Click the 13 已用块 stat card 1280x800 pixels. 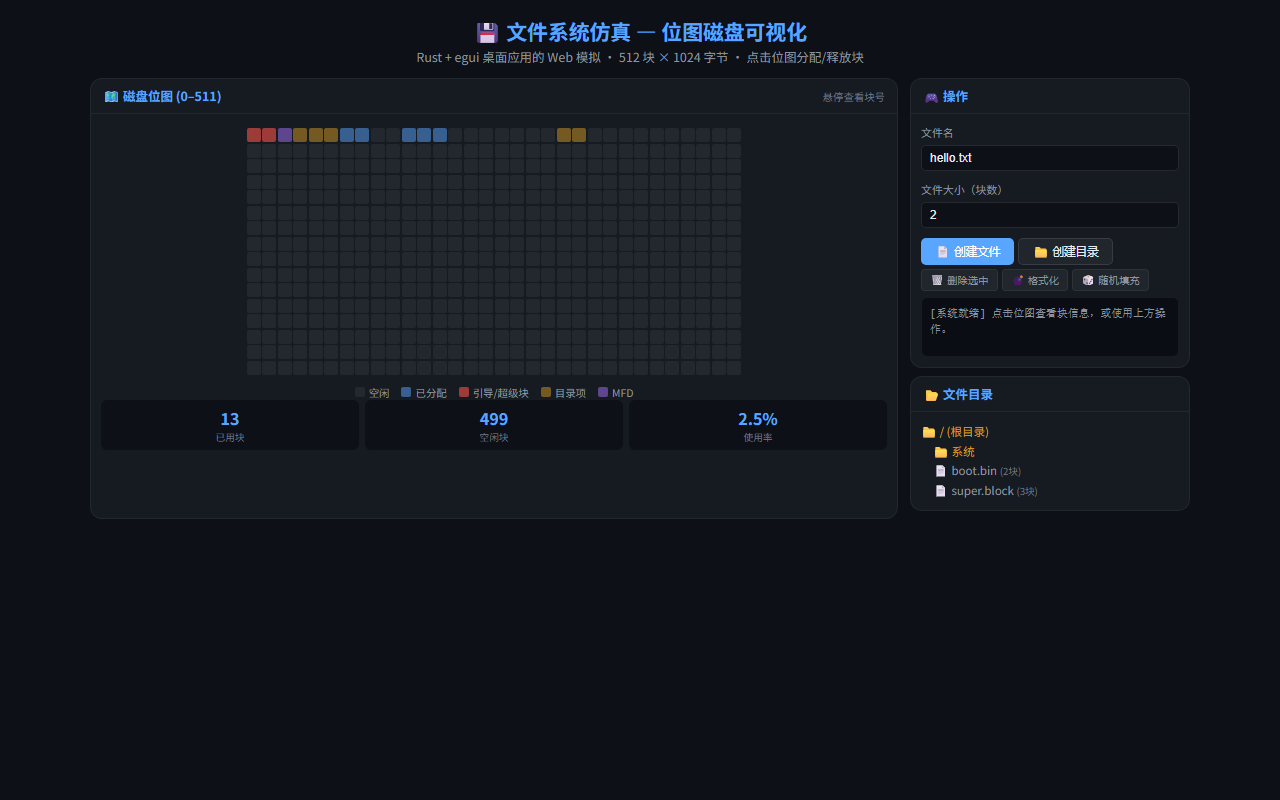click(230, 425)
